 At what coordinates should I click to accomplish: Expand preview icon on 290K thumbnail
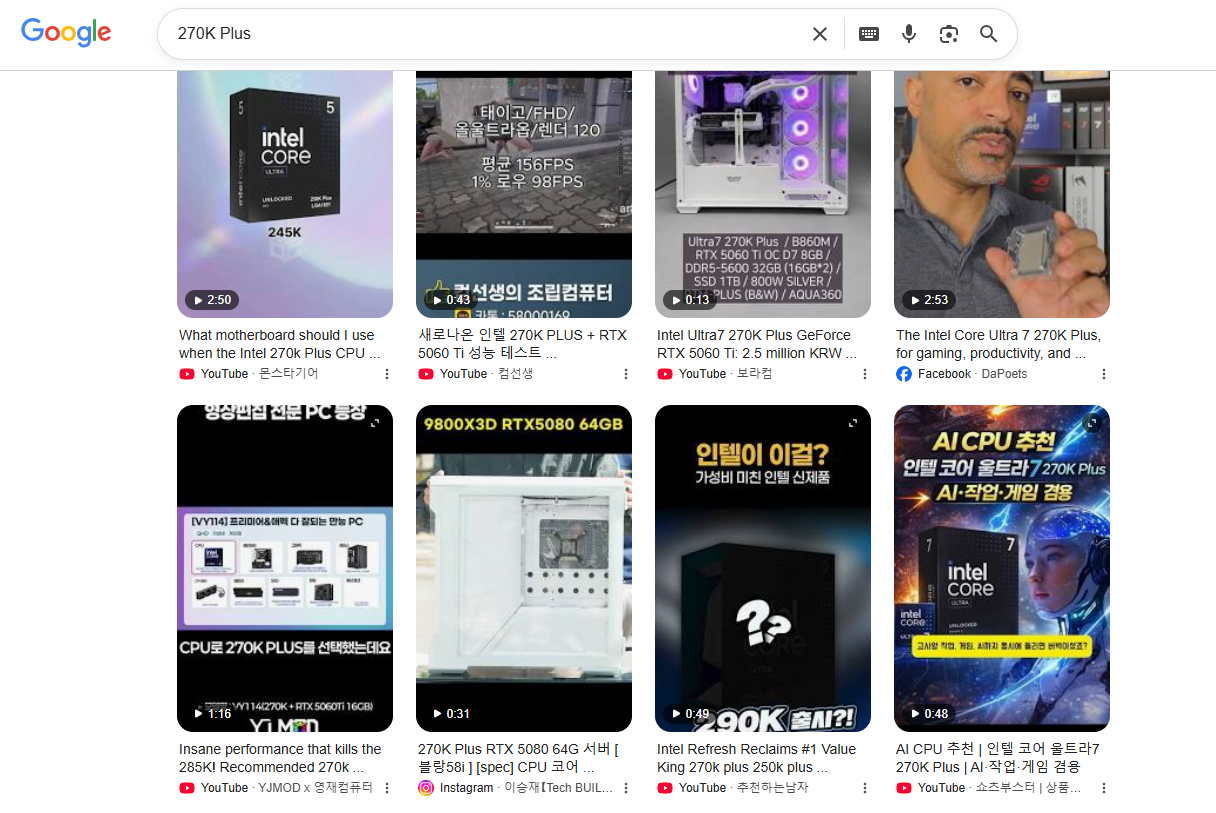tap(853, 424)
